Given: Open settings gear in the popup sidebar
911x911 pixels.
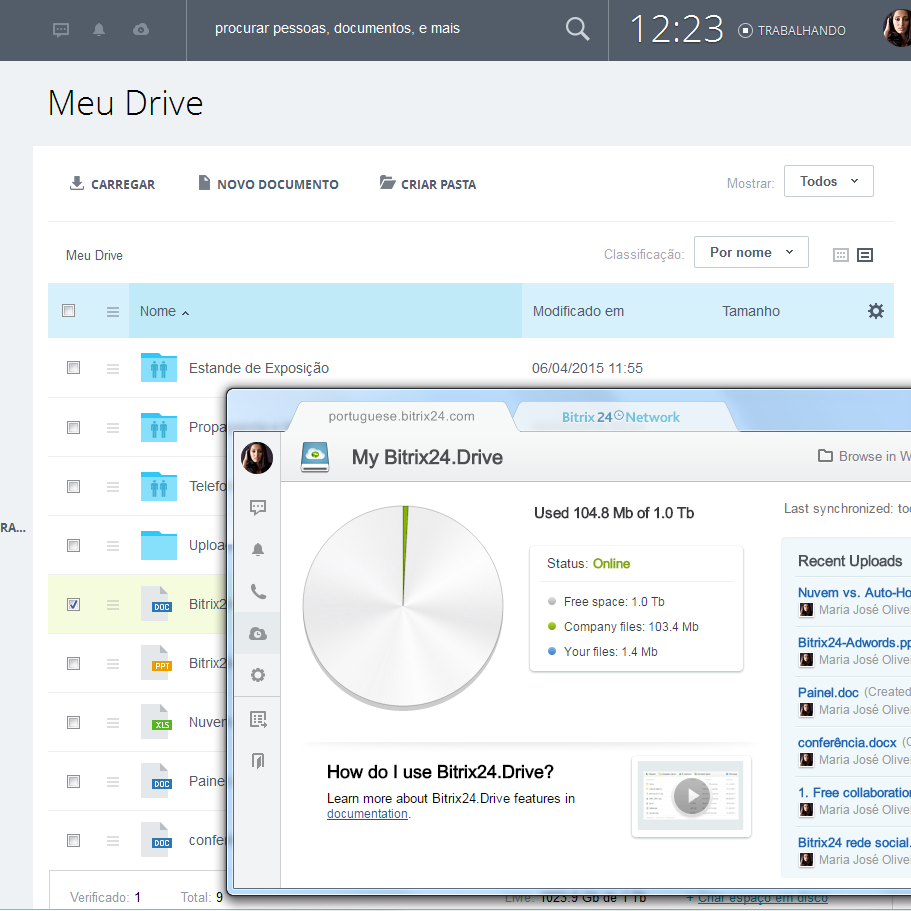Looking at the screenshot, I should pyautogui.click(x=257, y=675).
